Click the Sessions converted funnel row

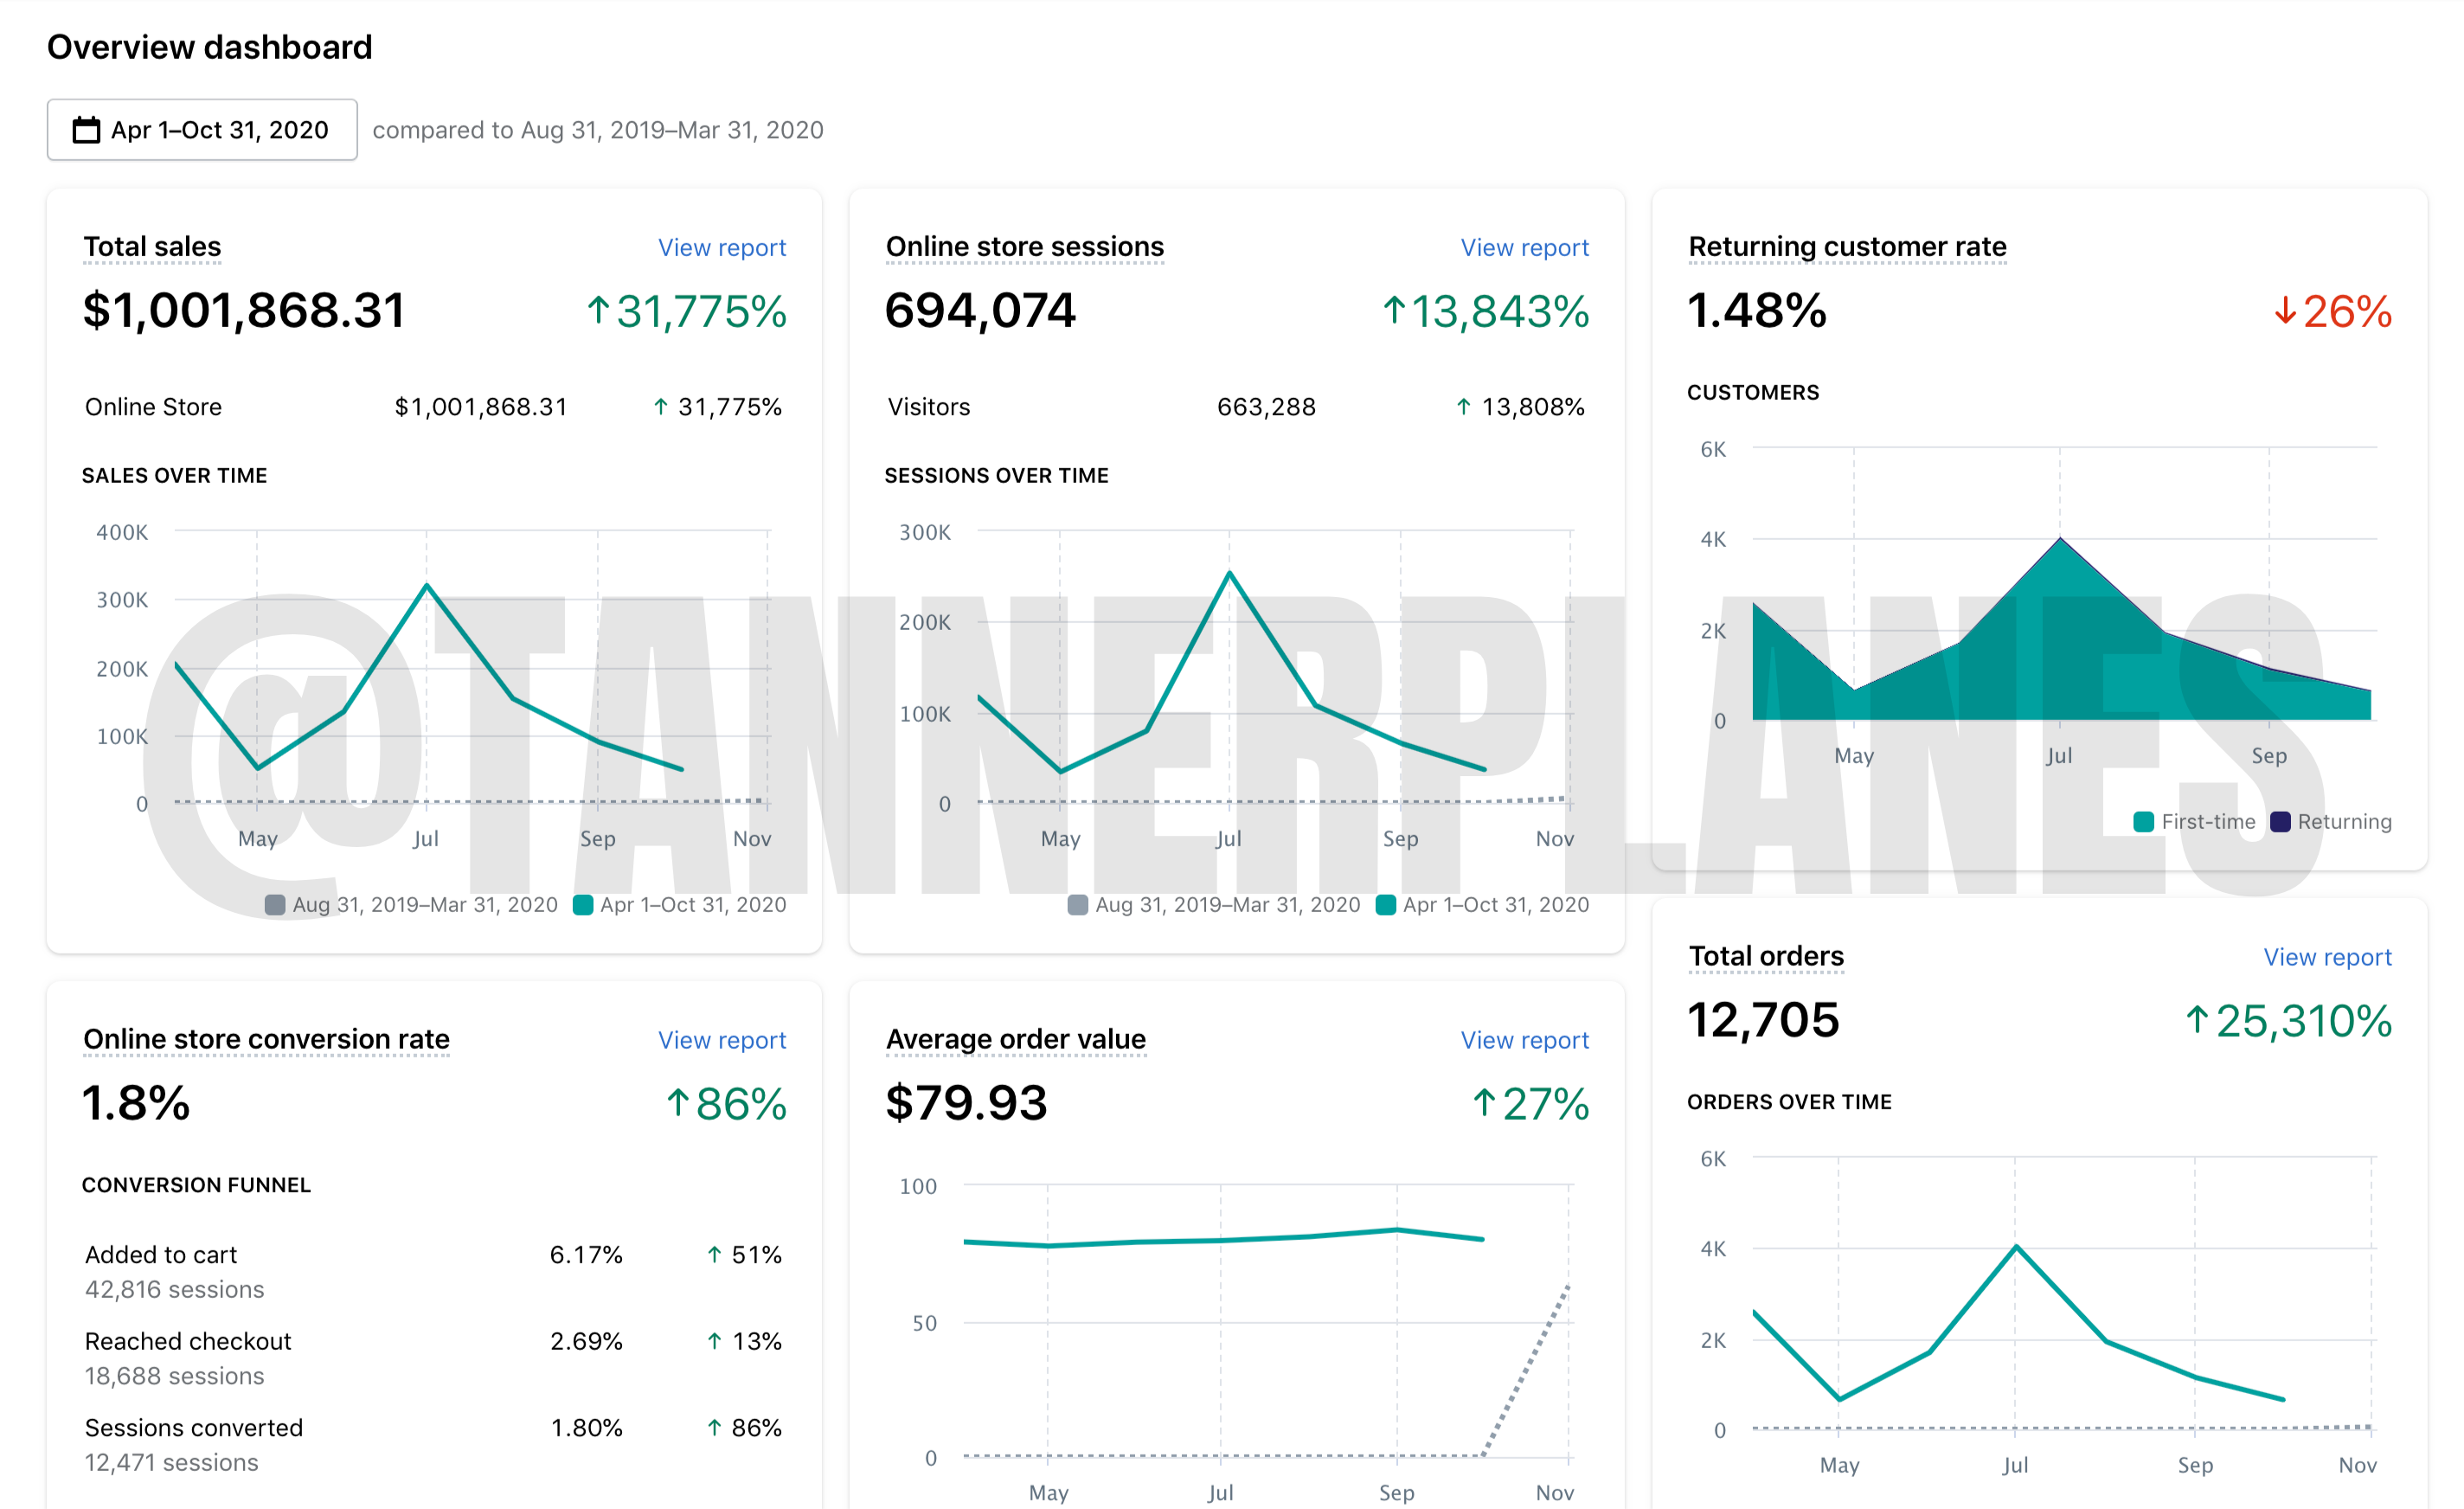pyautogui.click(x=434, y=1445)
